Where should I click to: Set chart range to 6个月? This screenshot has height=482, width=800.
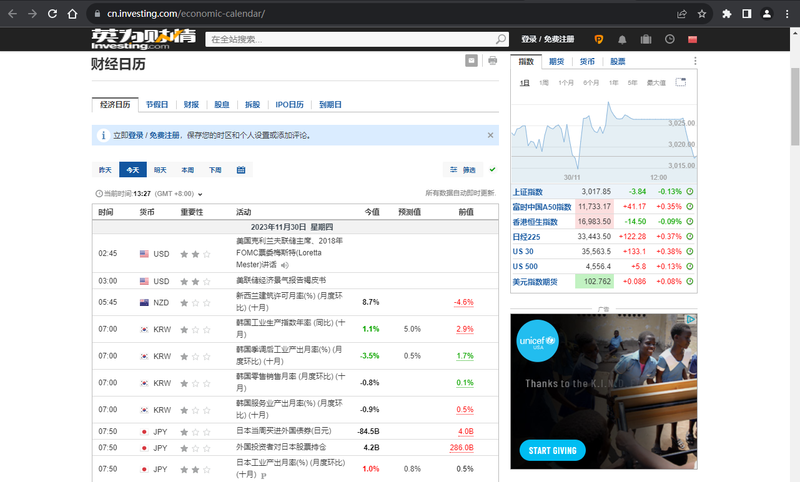tap(591, 83)
